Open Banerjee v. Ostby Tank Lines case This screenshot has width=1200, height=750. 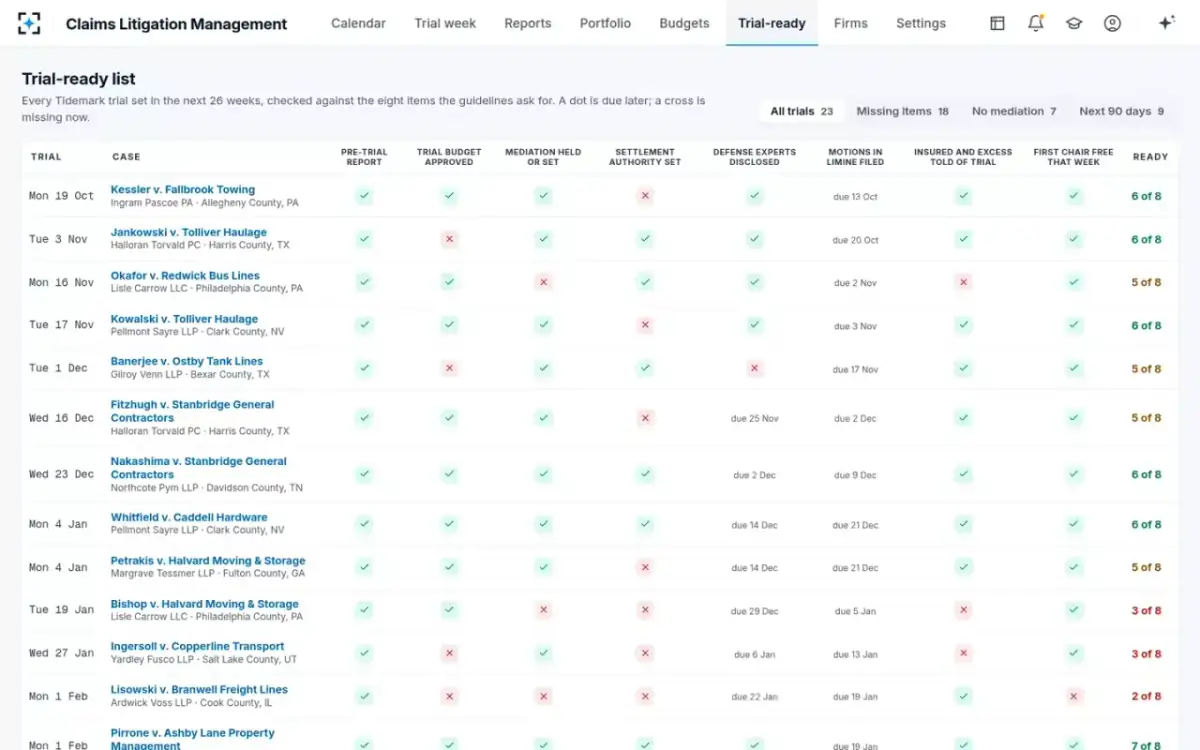[187, 361]
